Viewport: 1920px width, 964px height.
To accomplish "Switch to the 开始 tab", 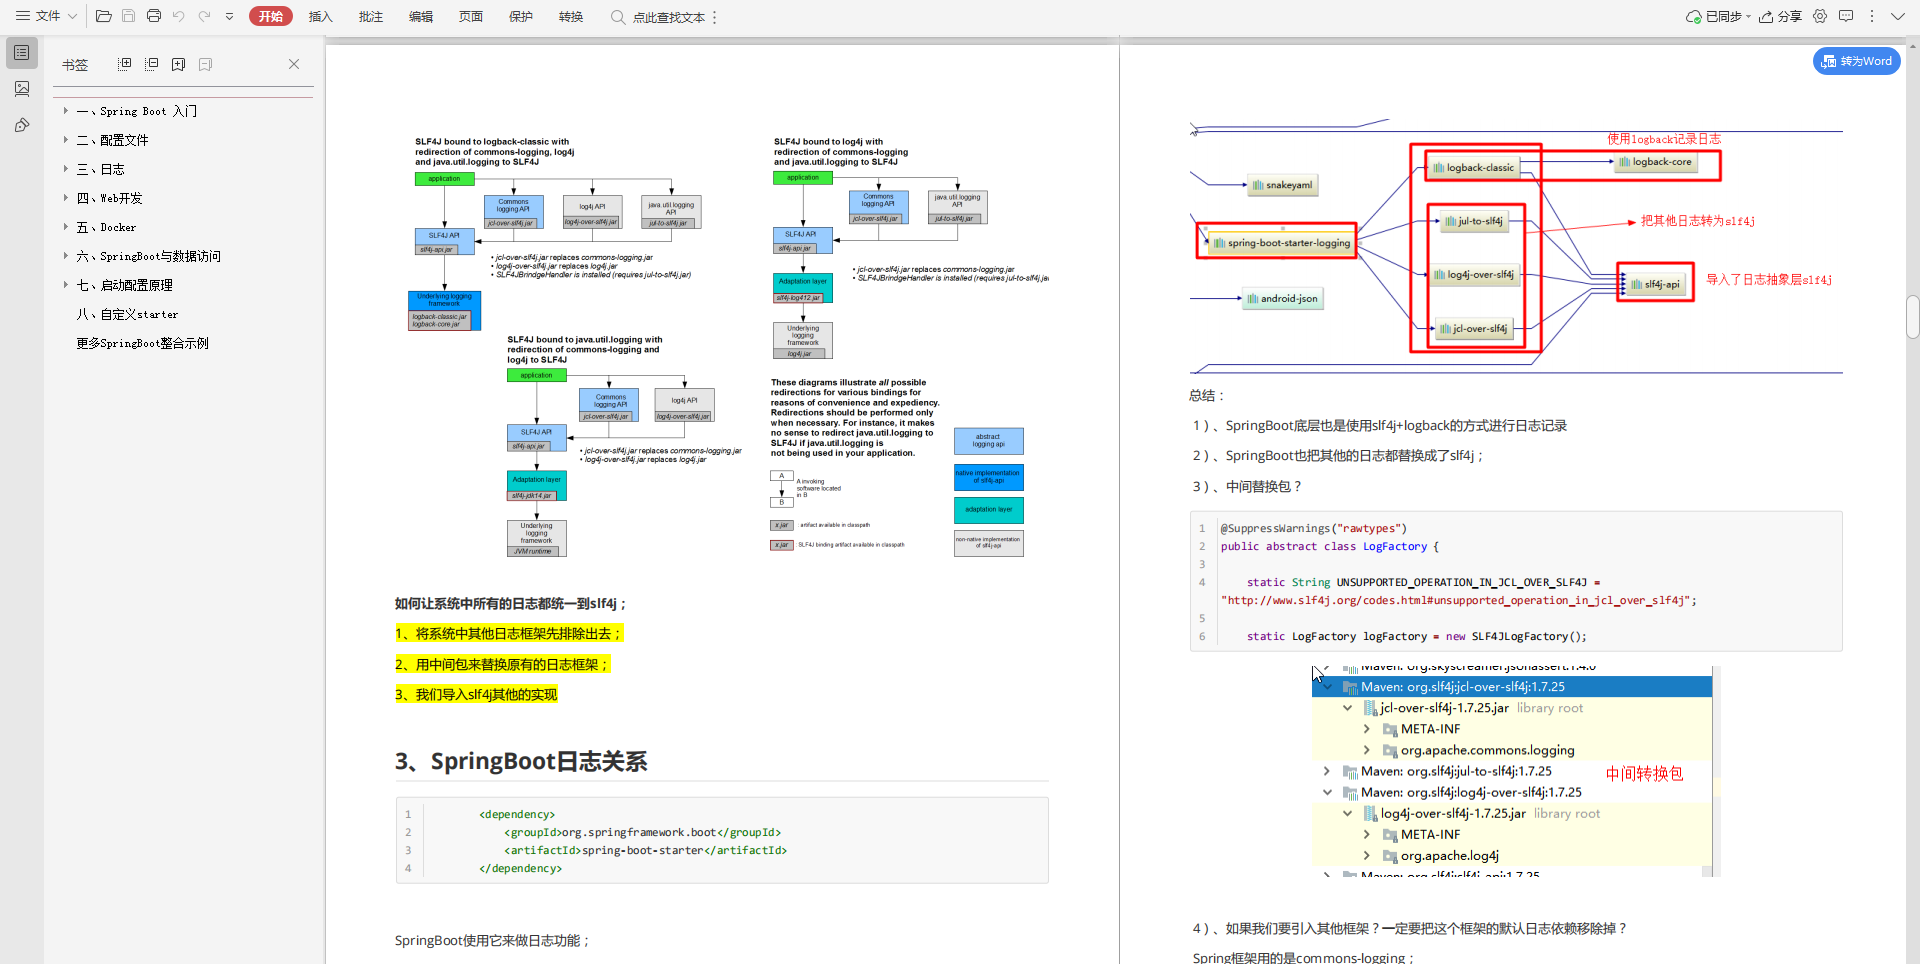I will (x=270, y=16).
